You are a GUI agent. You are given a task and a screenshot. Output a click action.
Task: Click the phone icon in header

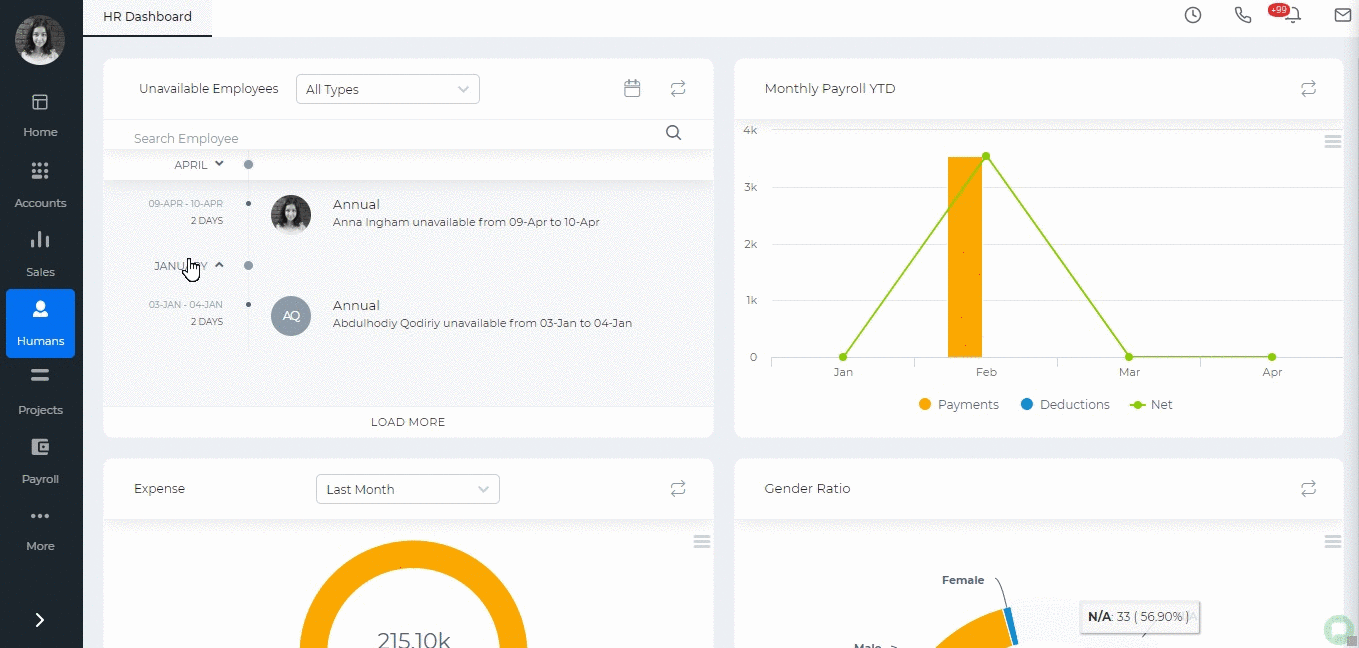[x=1243, y=15]
